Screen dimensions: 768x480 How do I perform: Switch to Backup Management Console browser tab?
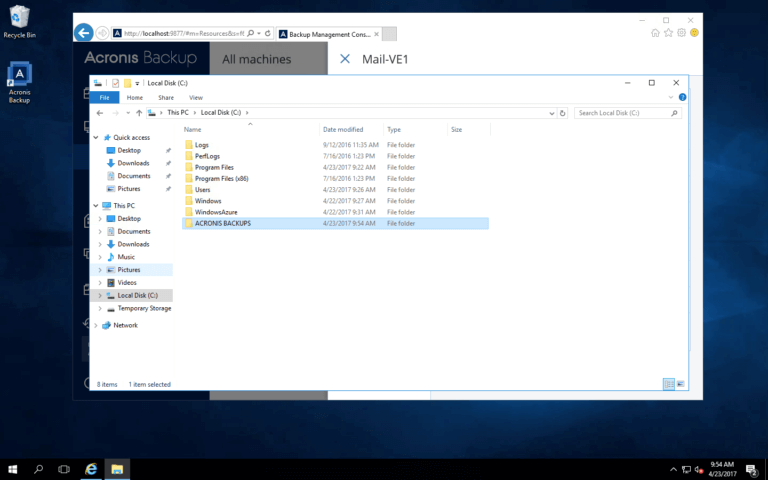pyautogui.click(x=329, y=34)
